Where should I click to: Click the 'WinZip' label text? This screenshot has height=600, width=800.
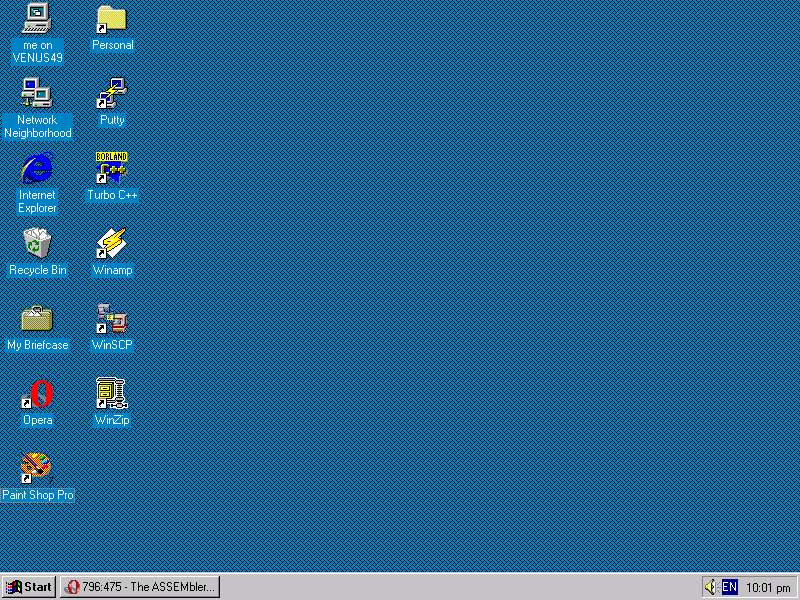click(112, 420)
